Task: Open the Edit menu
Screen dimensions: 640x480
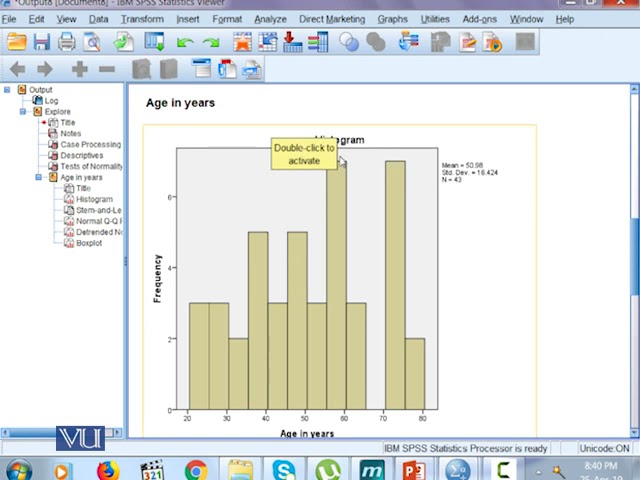Action: (x=36, y=19)
